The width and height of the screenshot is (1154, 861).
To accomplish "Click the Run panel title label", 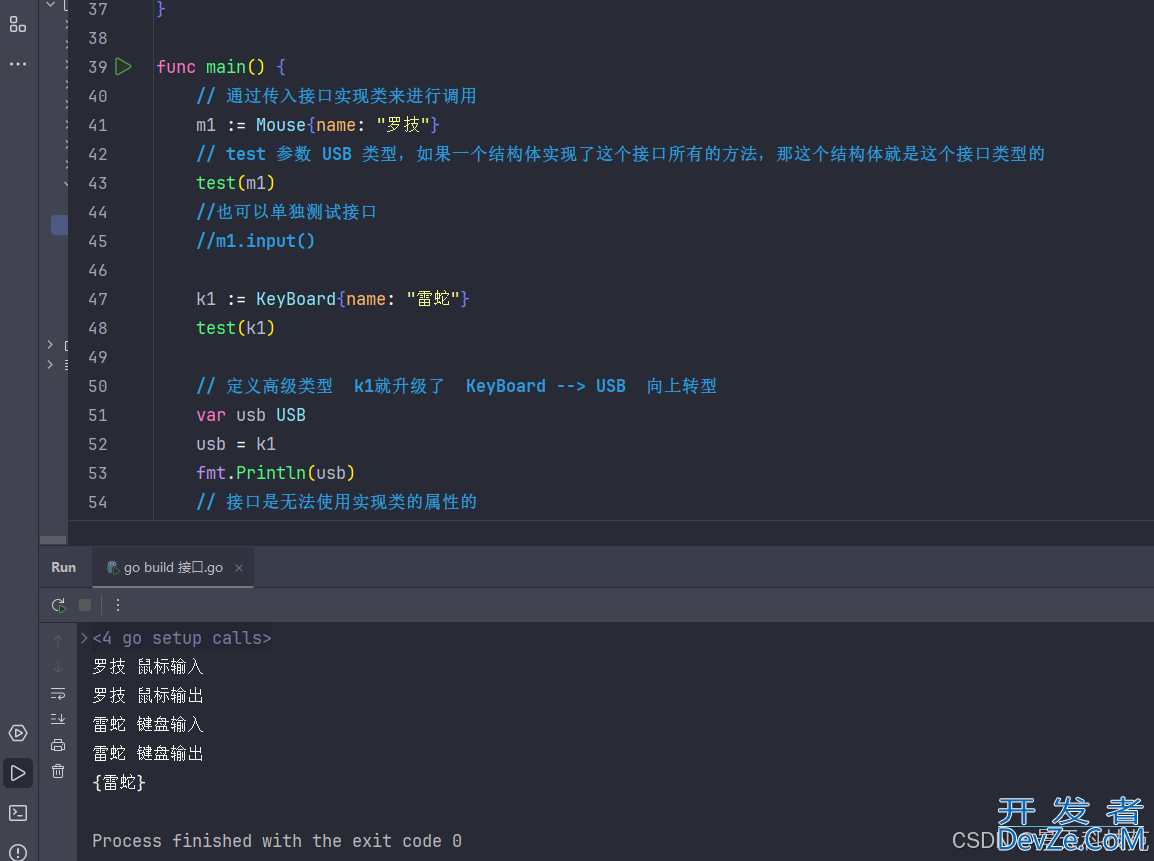I will [x=64, y=567].
